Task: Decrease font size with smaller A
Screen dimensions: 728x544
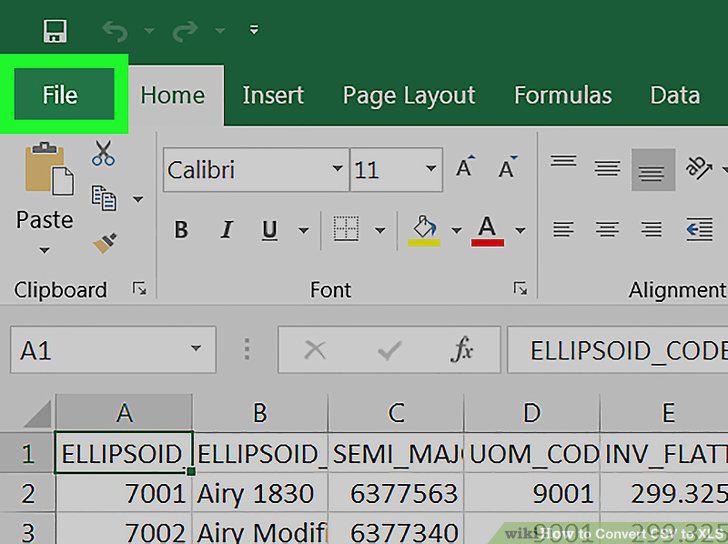Action: (508, 168)
